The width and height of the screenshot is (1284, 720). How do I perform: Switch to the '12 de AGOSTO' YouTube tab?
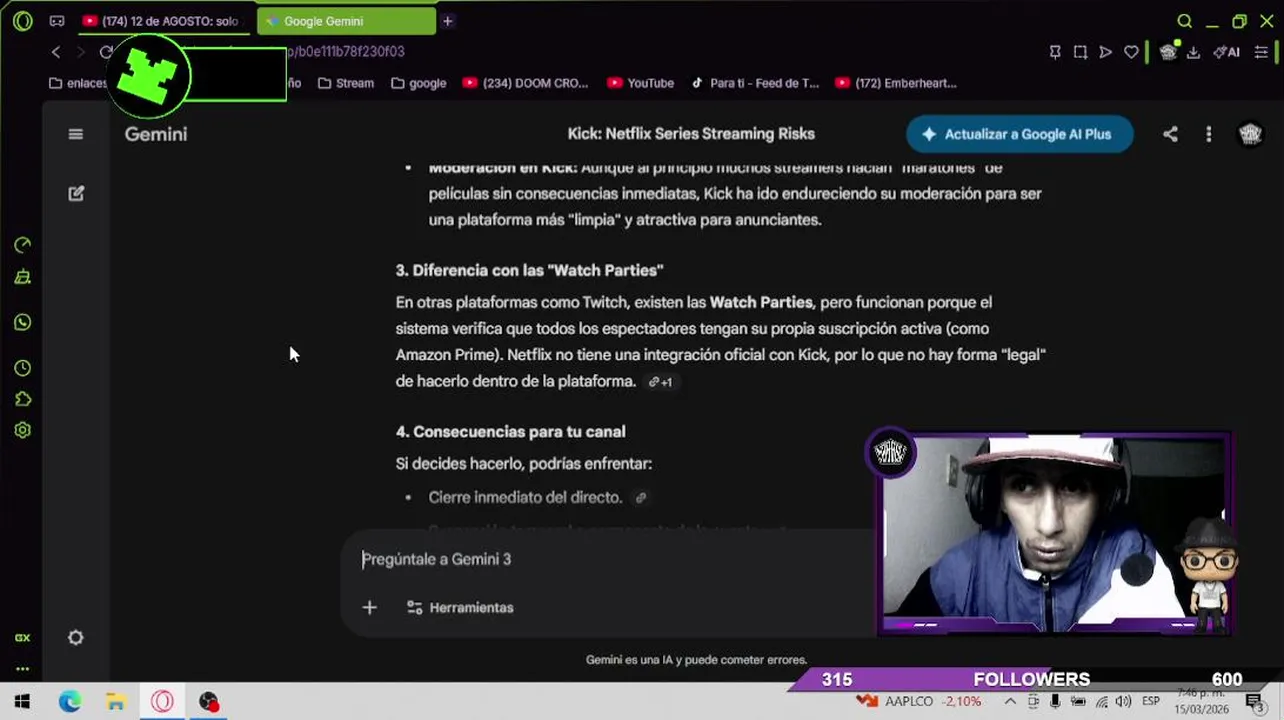tap(162, 21)
